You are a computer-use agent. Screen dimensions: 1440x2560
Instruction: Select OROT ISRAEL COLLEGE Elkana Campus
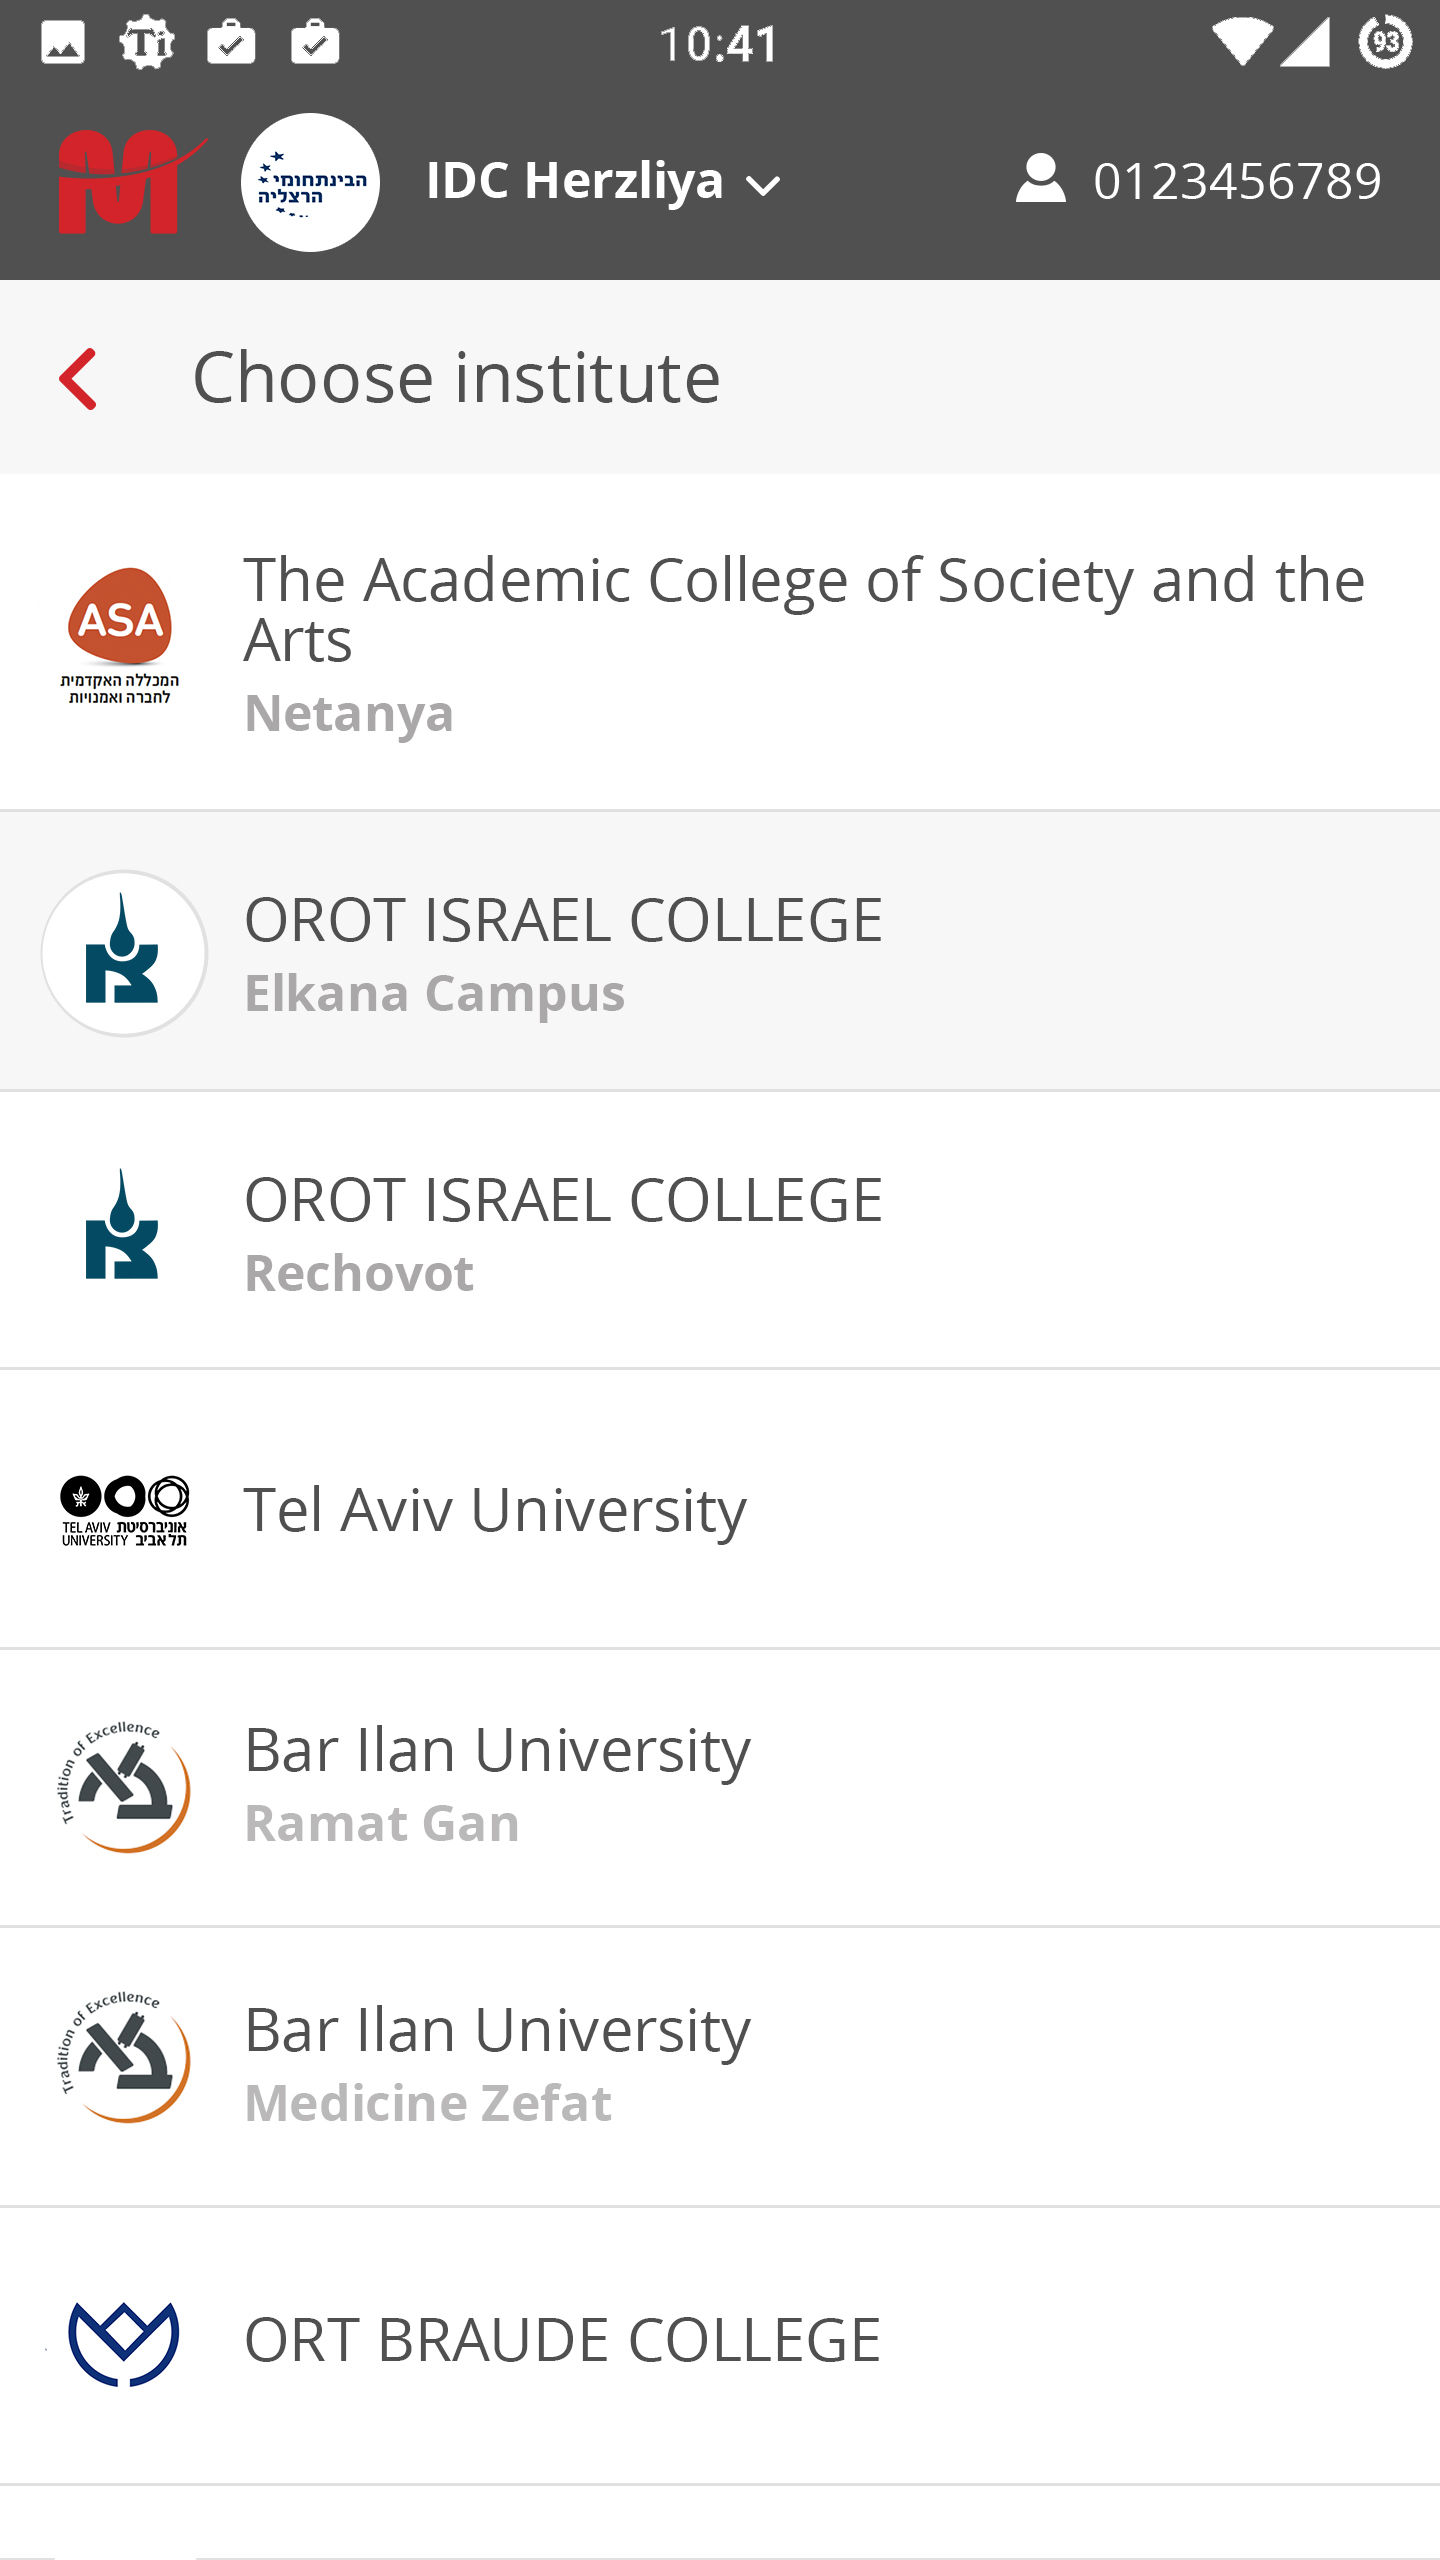[720, 952]
